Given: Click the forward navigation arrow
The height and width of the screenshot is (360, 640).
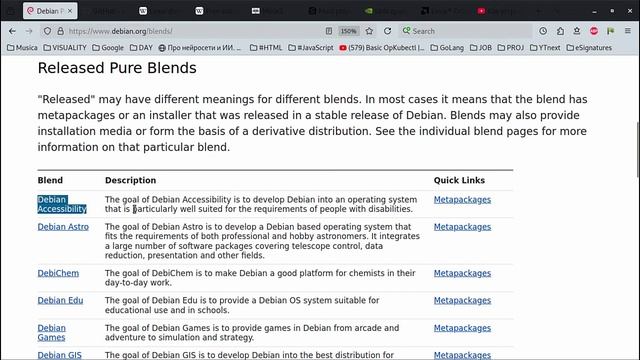Looking at the screenshot, I should pos(29,31).
